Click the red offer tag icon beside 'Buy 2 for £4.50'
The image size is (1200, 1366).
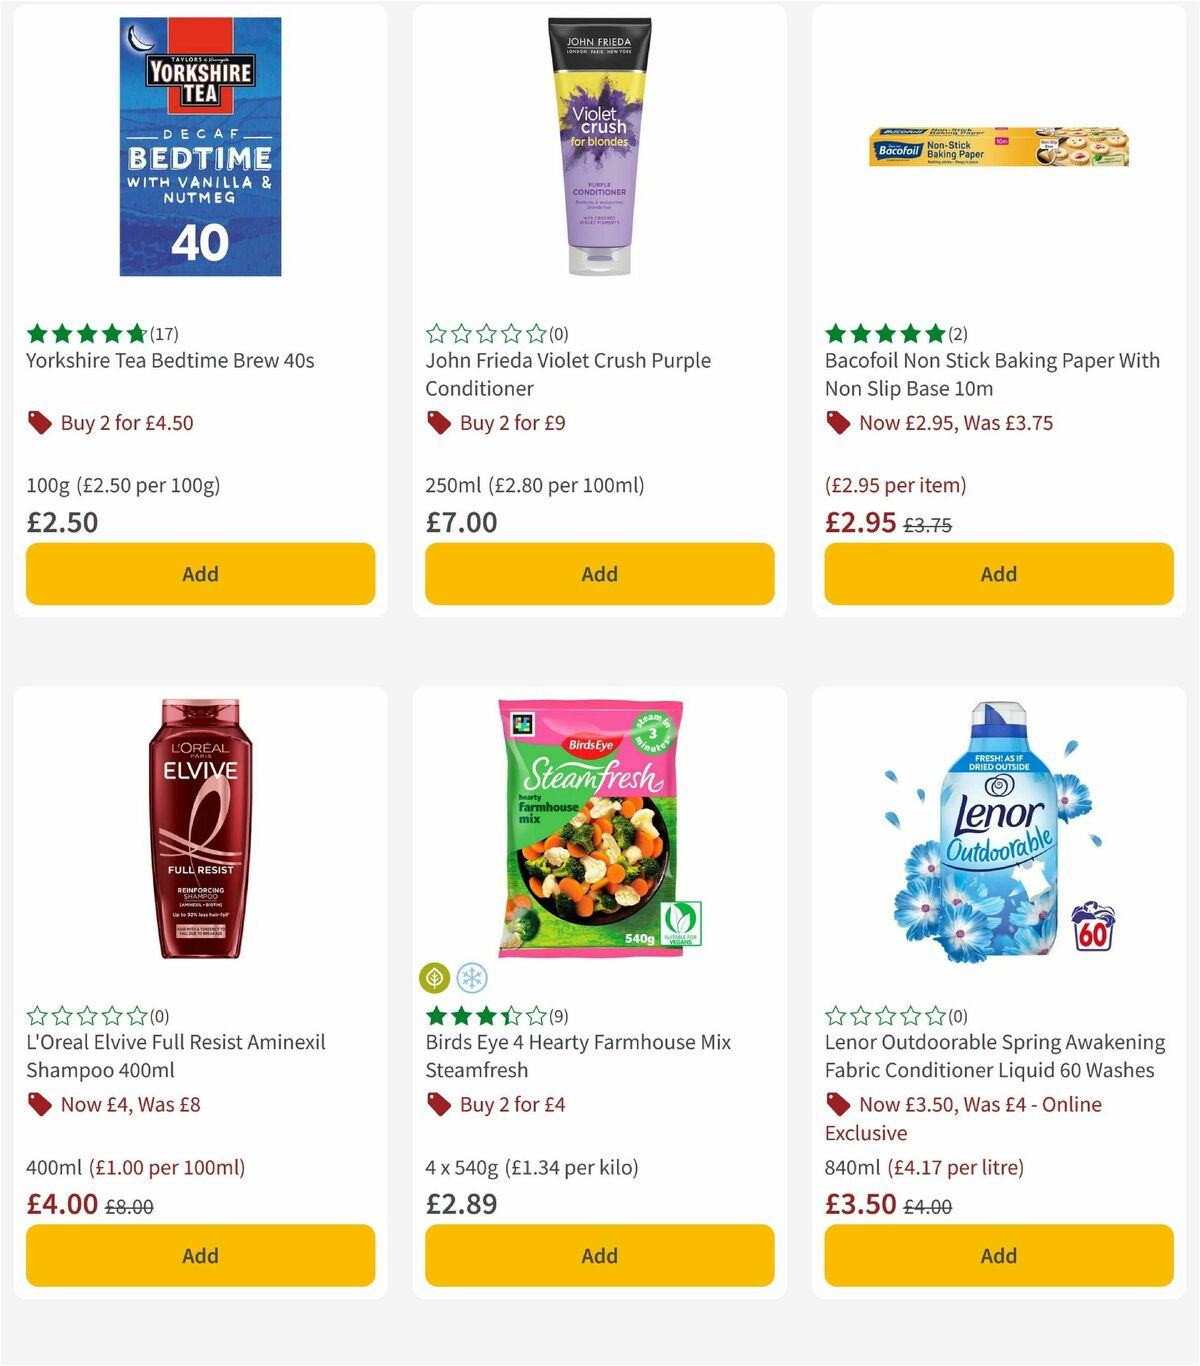[40, 423]
